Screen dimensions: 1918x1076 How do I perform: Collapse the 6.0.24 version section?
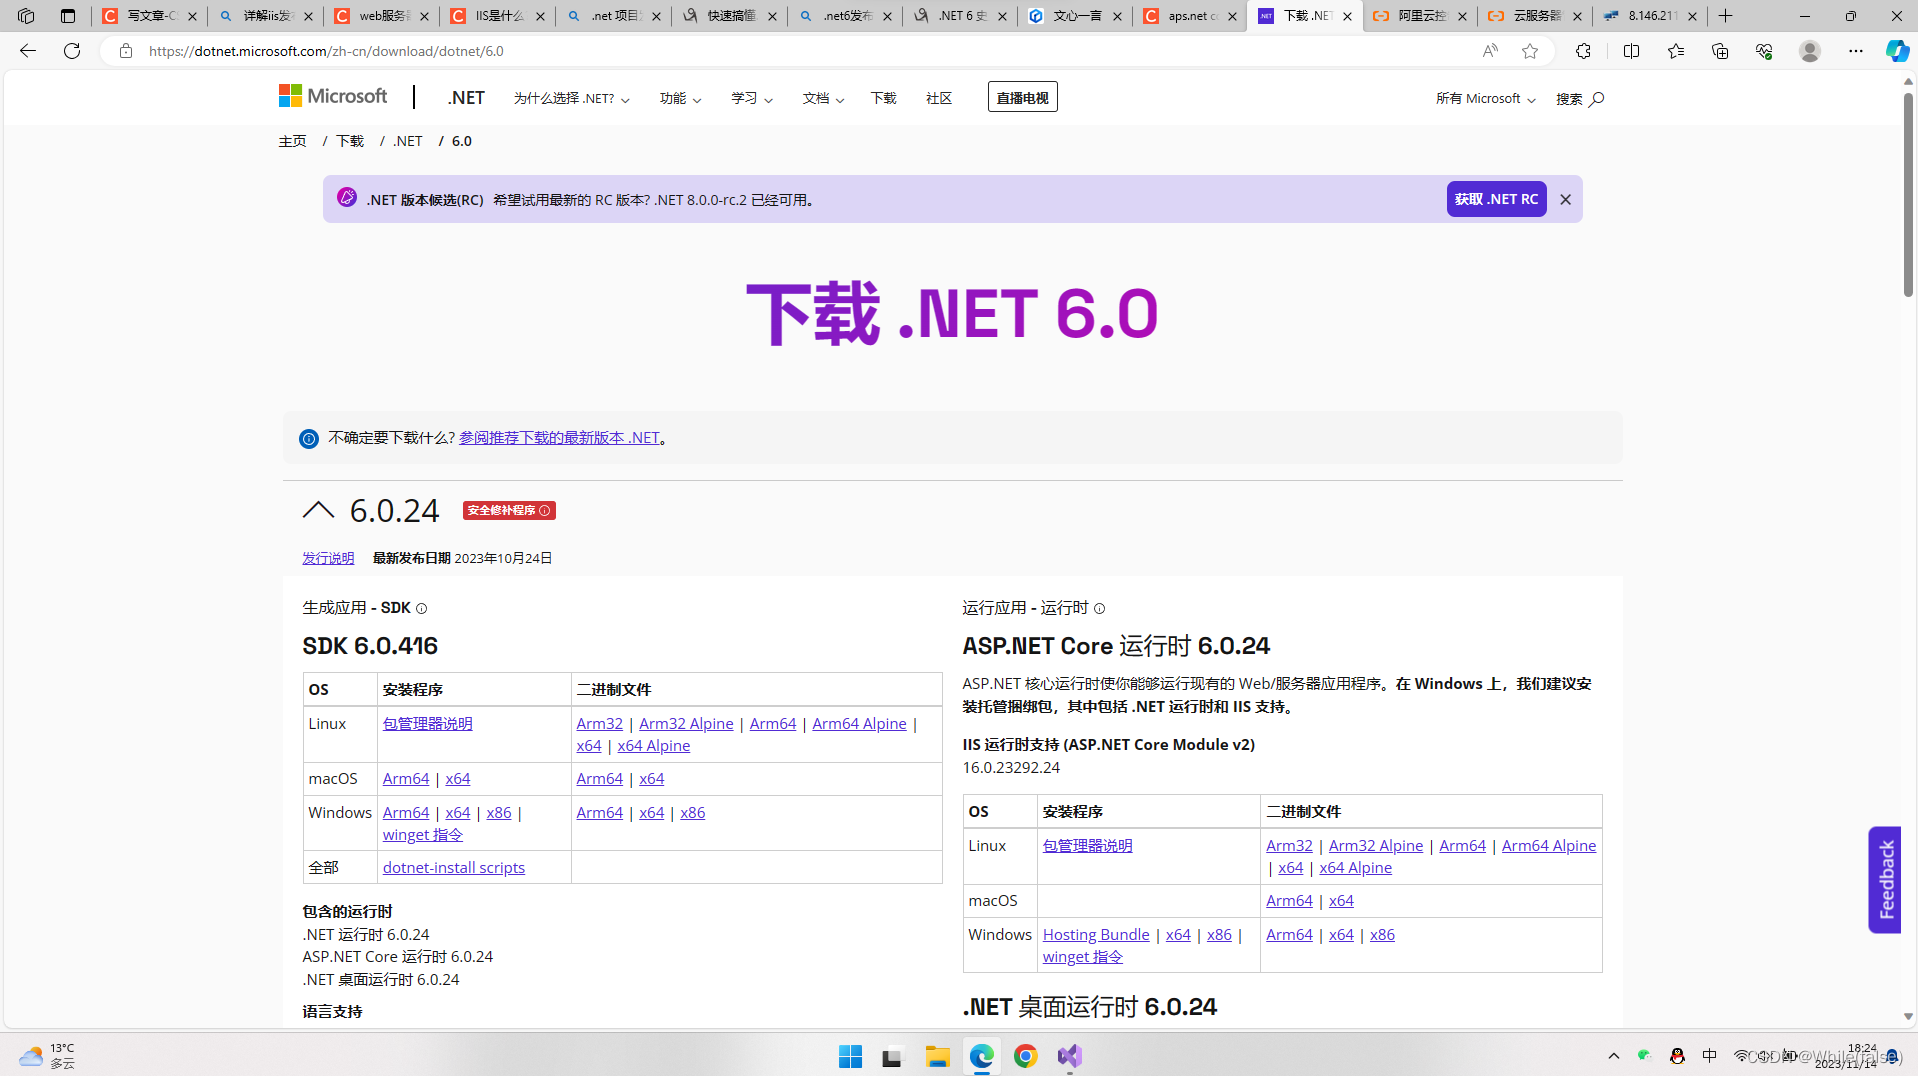(x=318, y=510)
